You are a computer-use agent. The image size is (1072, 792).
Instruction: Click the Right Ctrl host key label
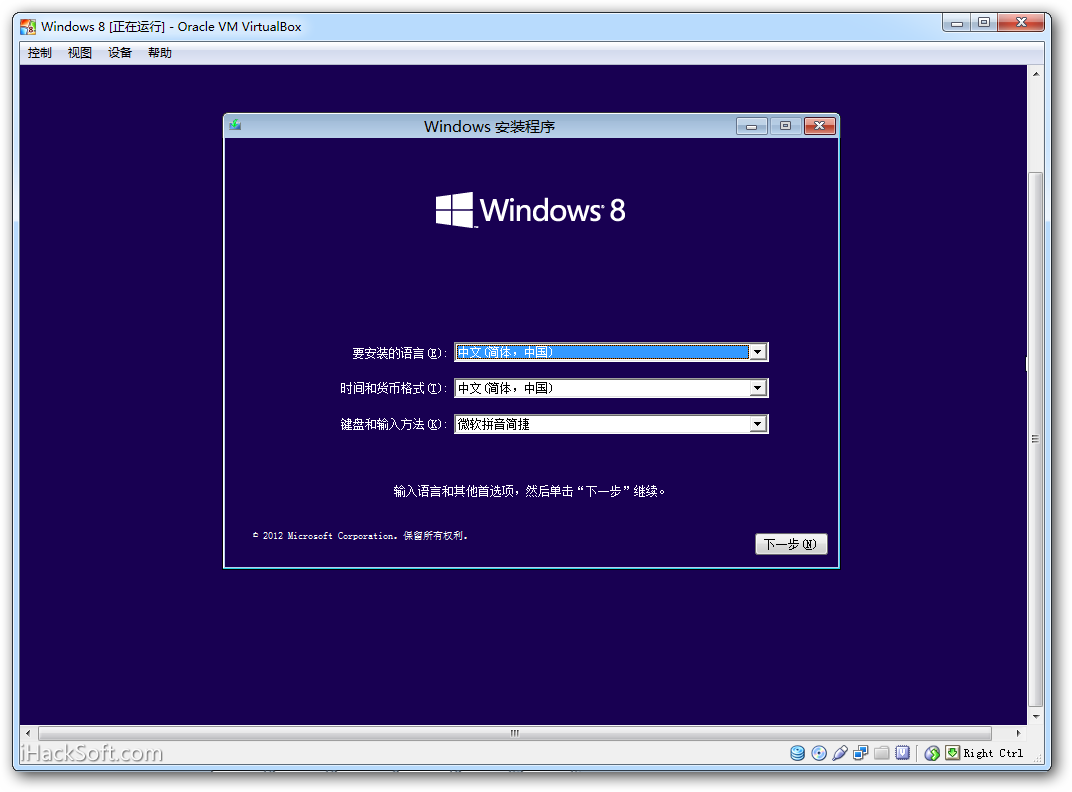993,753
